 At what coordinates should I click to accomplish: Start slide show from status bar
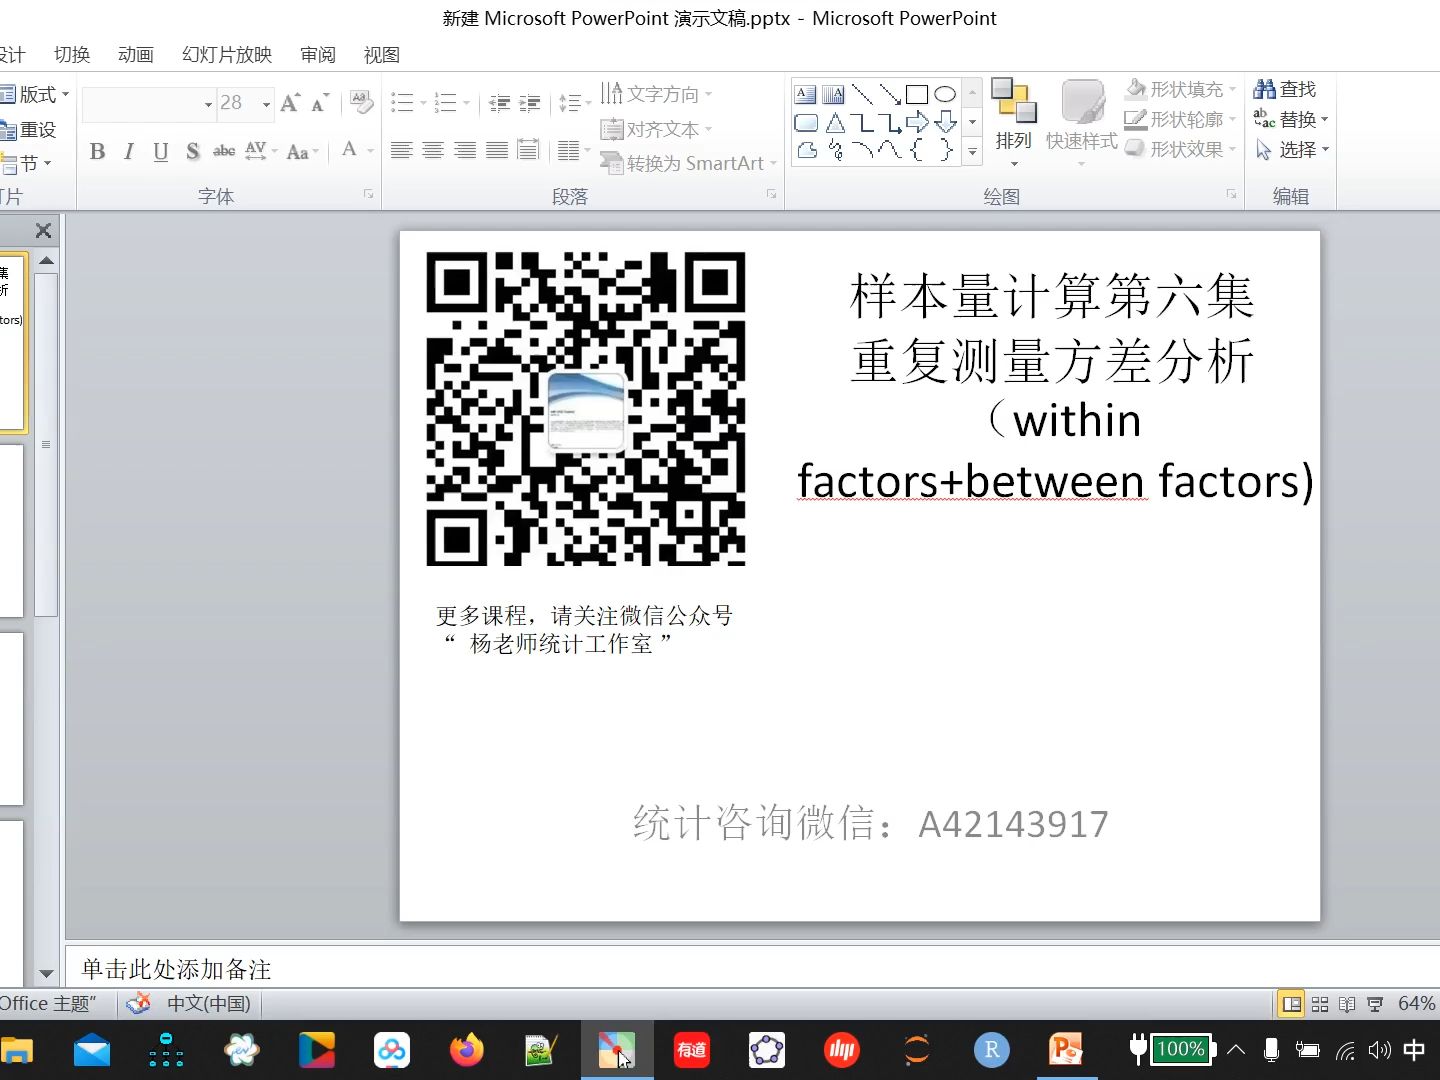[1375, 1004]
